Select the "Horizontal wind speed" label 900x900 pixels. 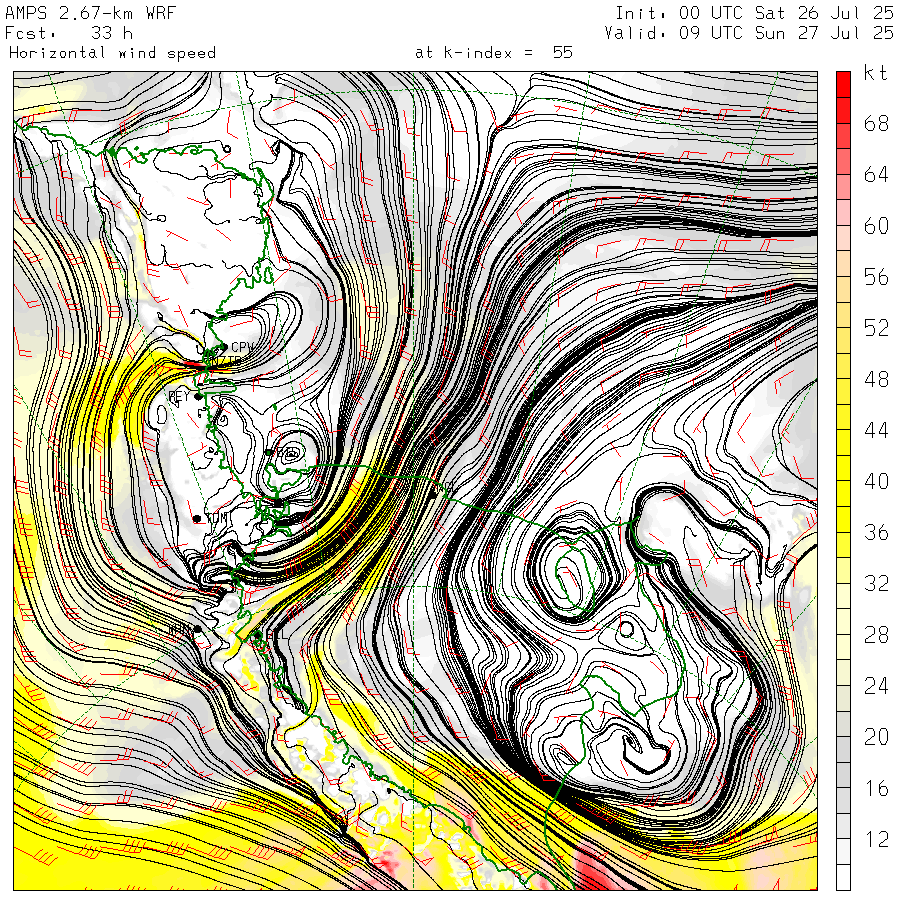112,53
